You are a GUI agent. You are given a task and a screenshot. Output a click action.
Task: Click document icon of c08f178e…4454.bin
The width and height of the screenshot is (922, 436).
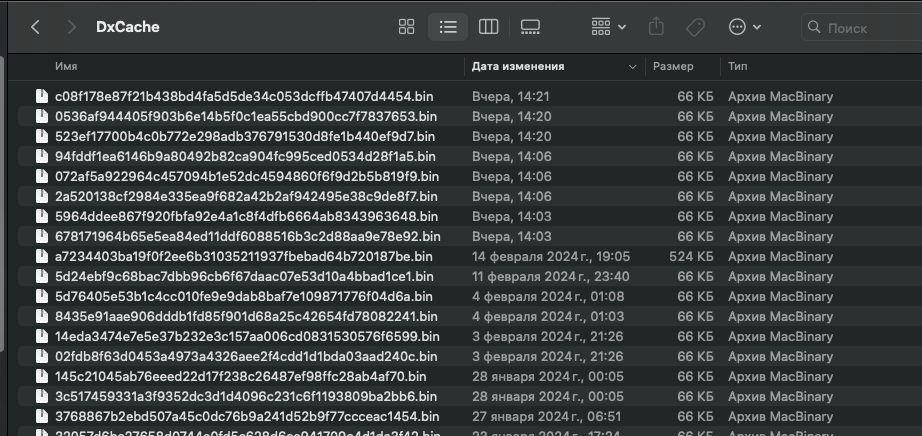click(x=41, y=96)
